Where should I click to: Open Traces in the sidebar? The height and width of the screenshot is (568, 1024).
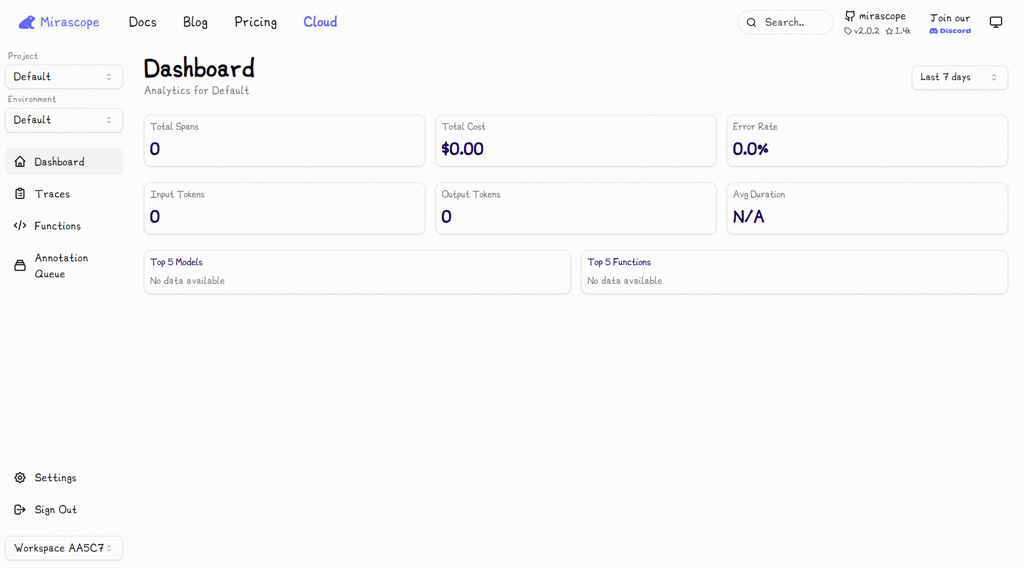pos(64,194)
